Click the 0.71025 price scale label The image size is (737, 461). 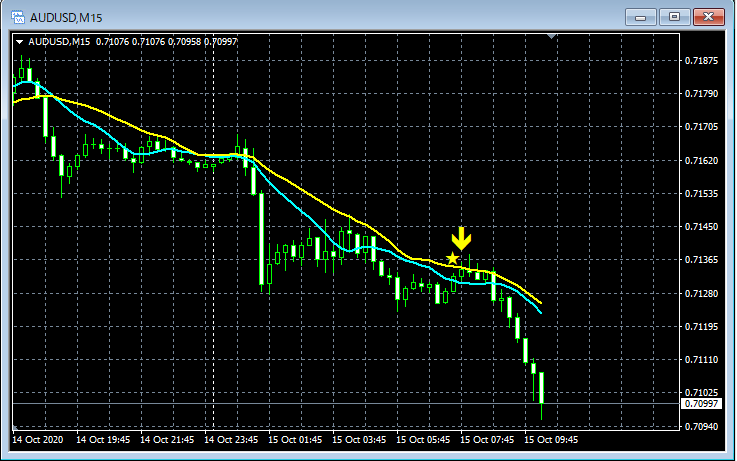coord(701,392)
